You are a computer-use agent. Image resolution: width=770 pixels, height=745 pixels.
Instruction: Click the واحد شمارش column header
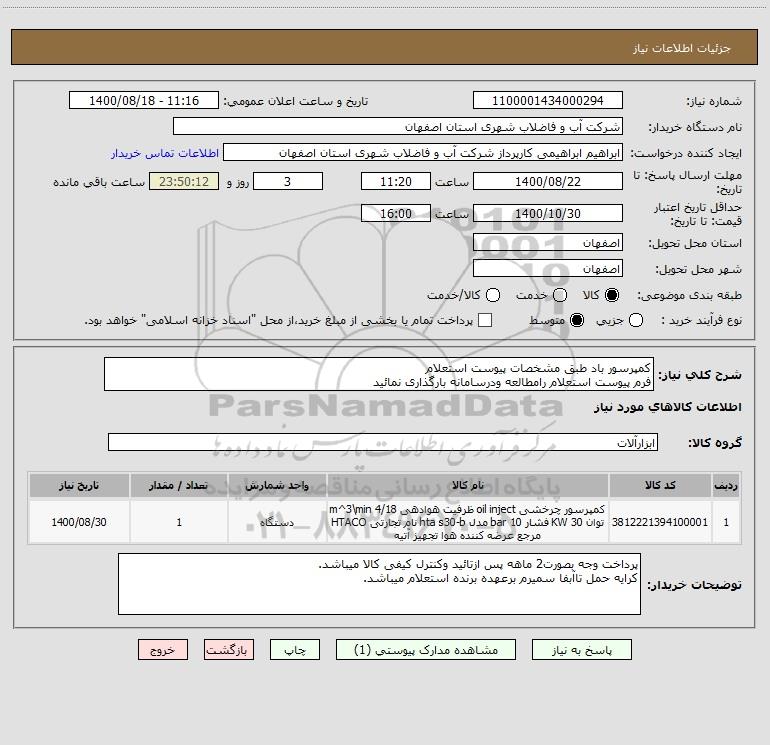[x=277, y=485]
